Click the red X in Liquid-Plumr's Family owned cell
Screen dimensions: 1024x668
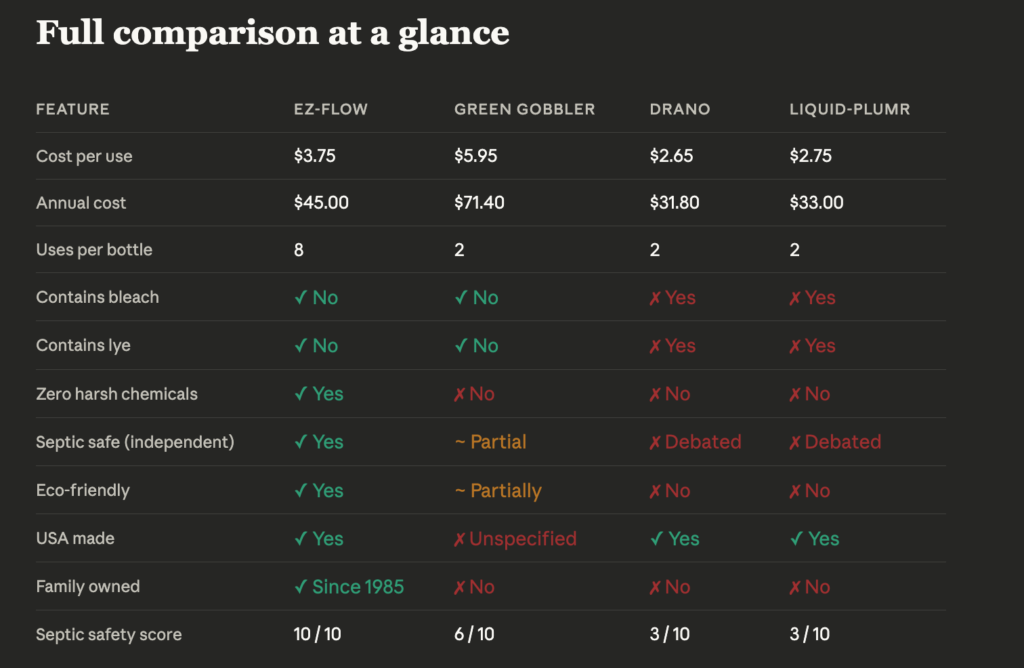(x=796, y=587)
